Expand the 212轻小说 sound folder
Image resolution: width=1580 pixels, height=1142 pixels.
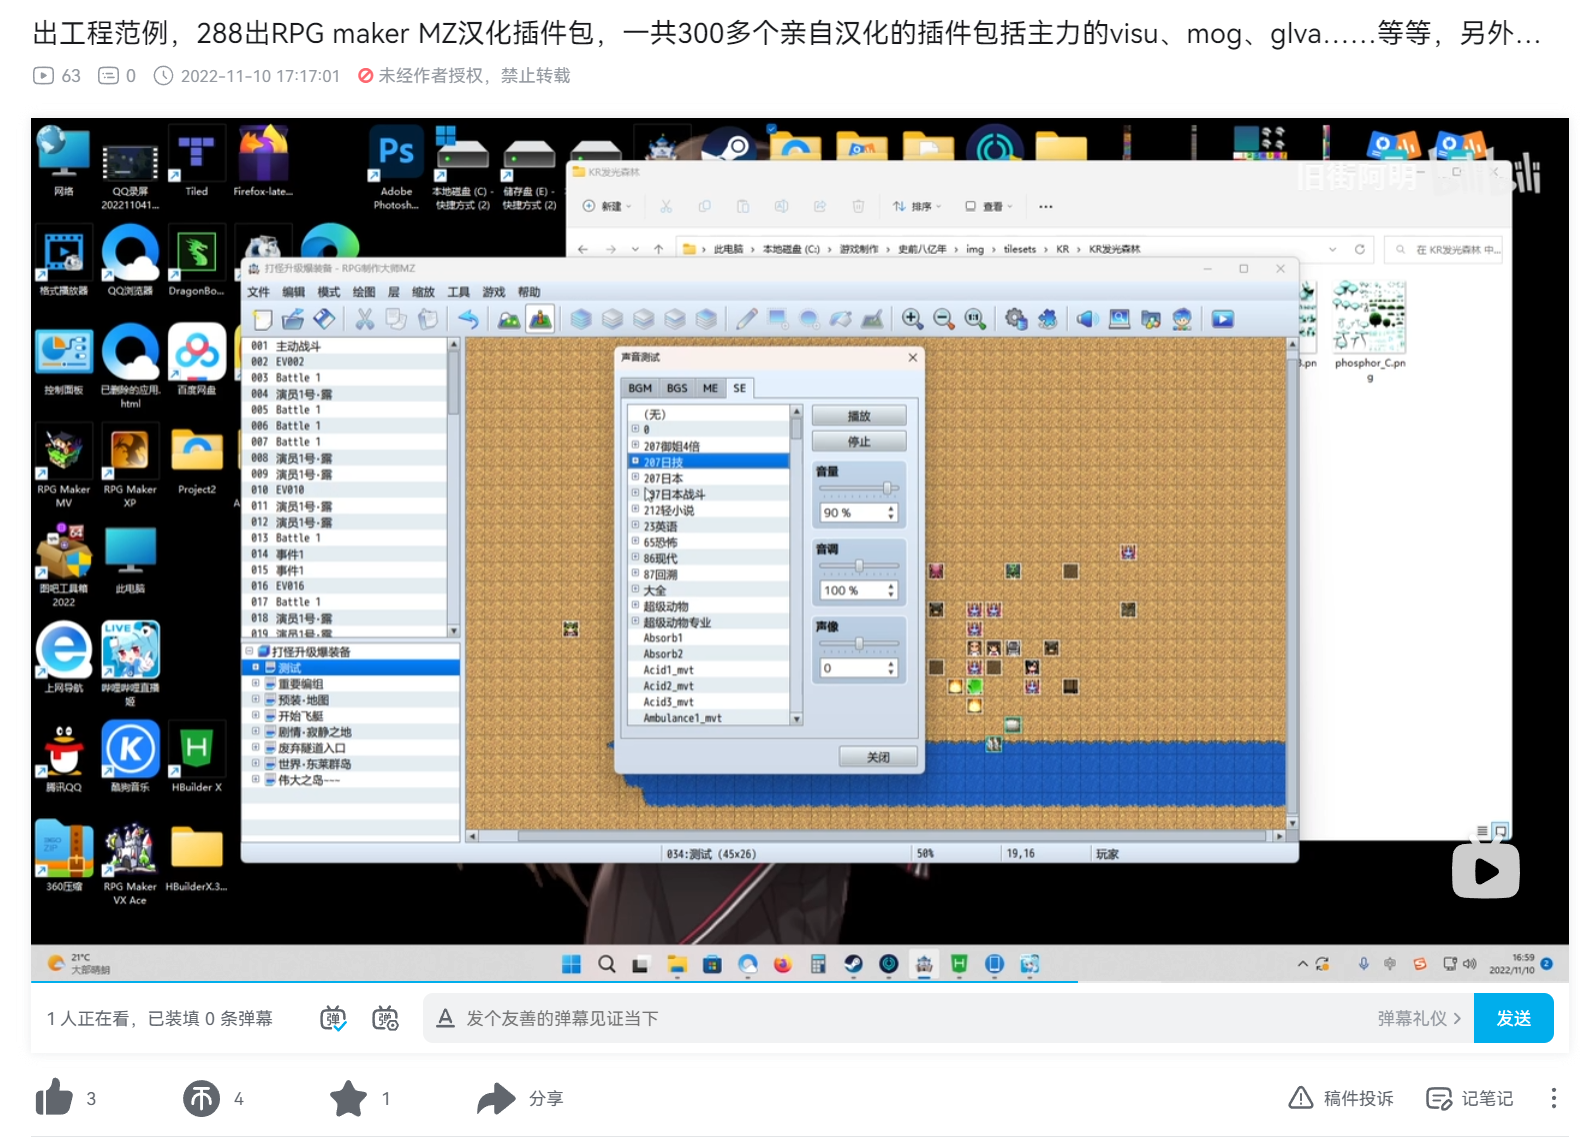click(635, 509)
